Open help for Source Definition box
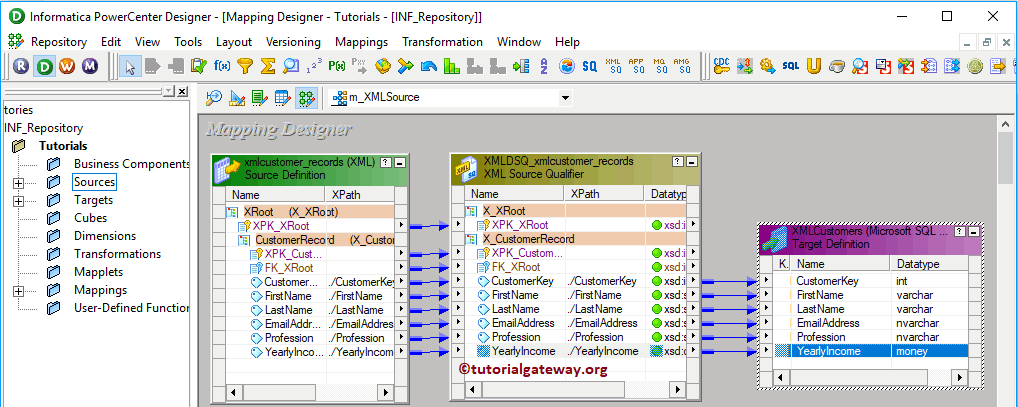 [386, 163]
